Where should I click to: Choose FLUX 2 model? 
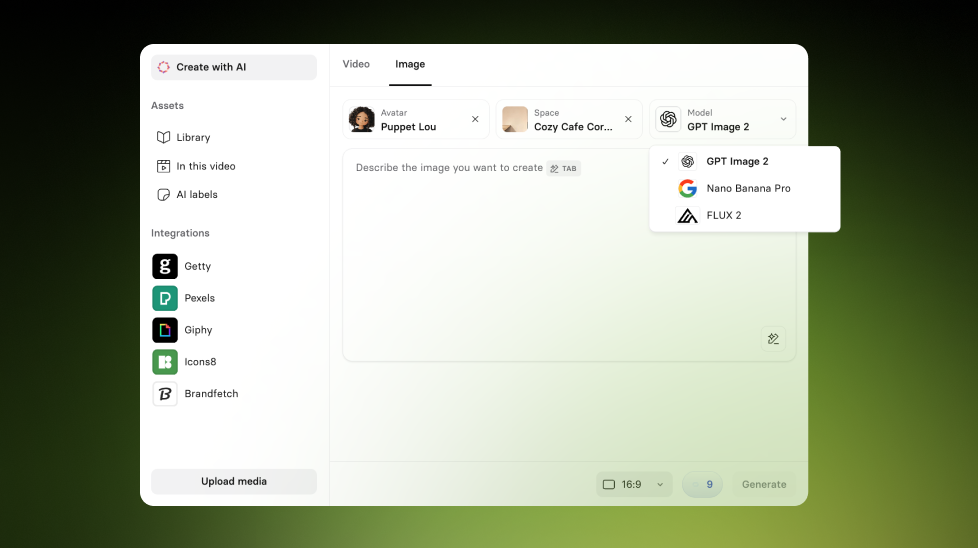745,216
